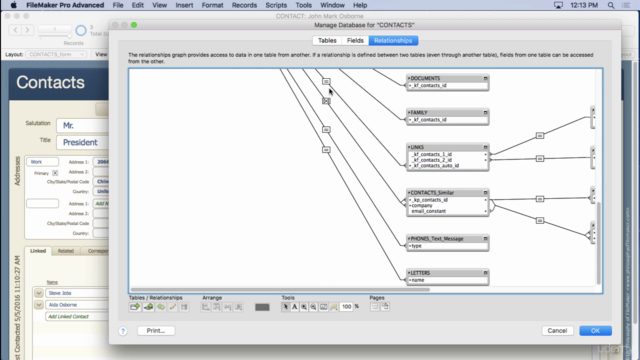Click the graph vertical scrollbar

(598, 243)
